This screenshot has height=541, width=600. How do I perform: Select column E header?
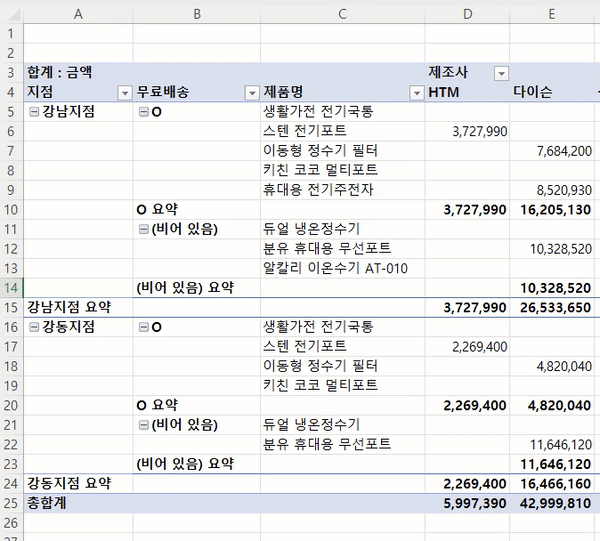tap(551, 15)
